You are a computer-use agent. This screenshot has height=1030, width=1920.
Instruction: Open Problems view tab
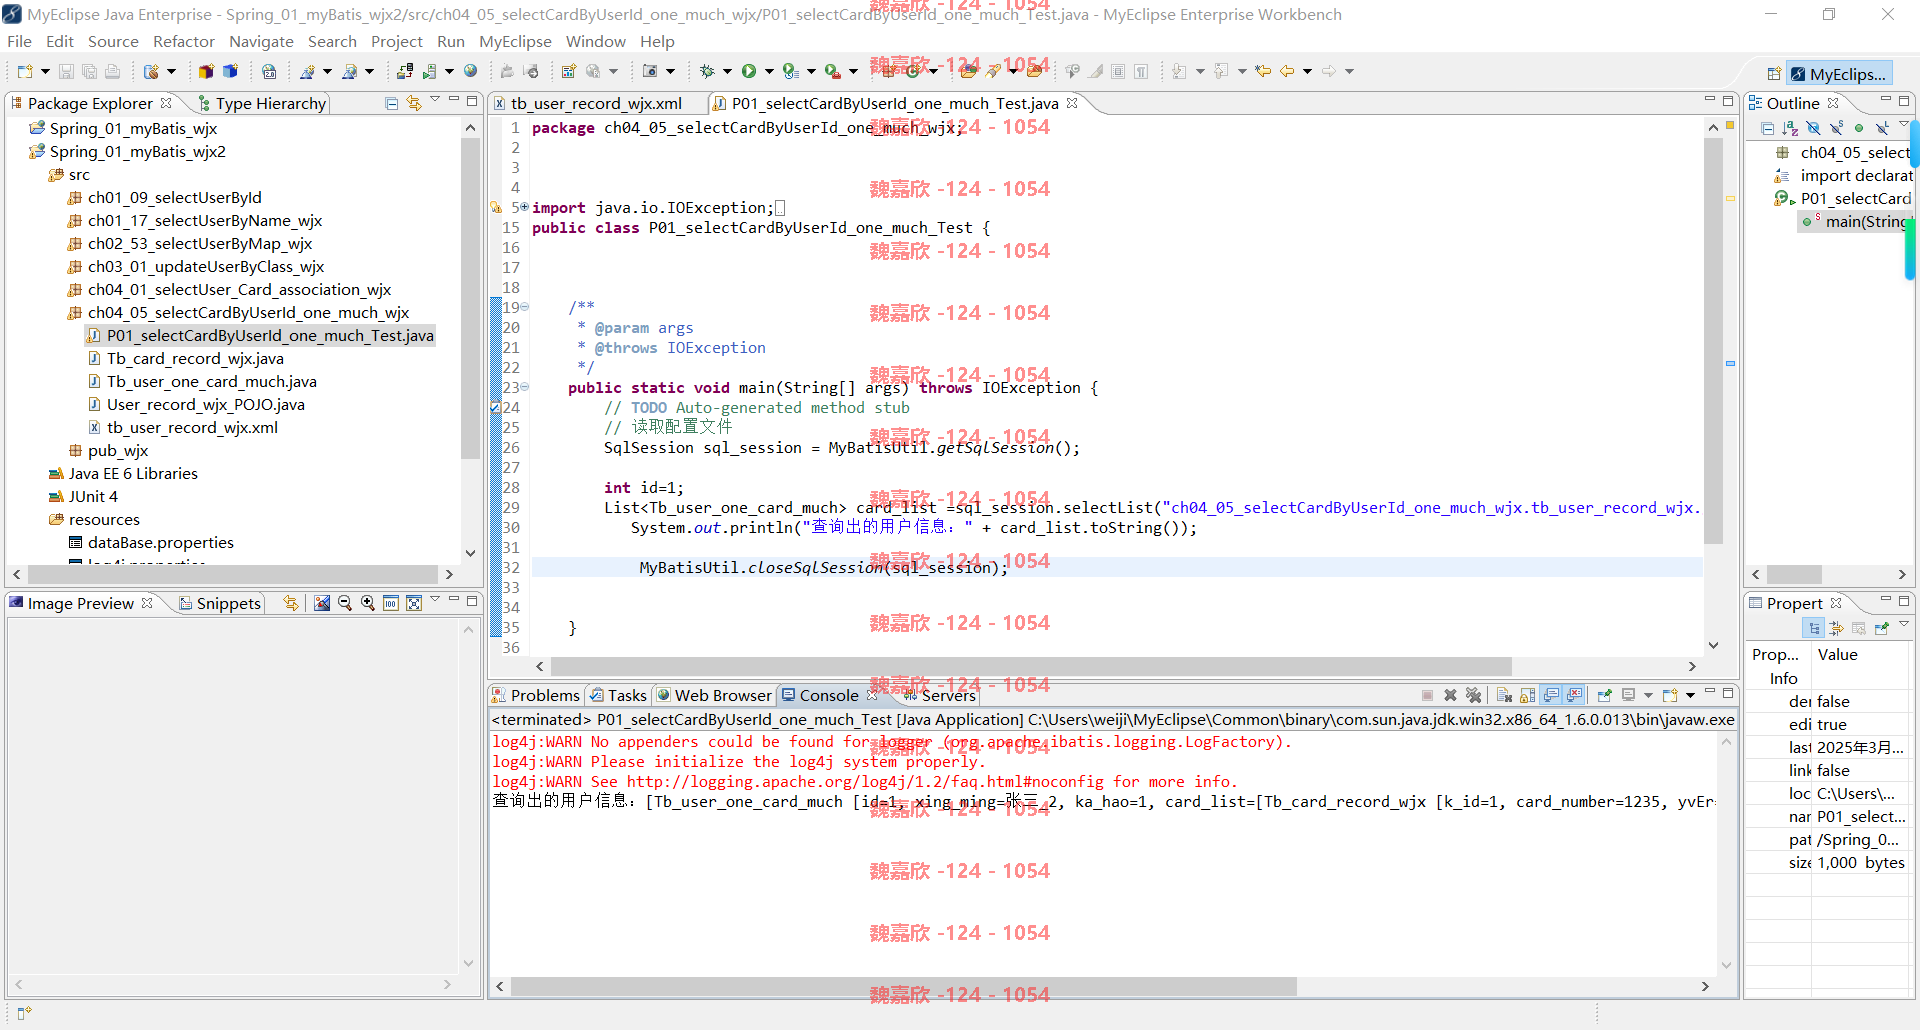tap(536, 695)
